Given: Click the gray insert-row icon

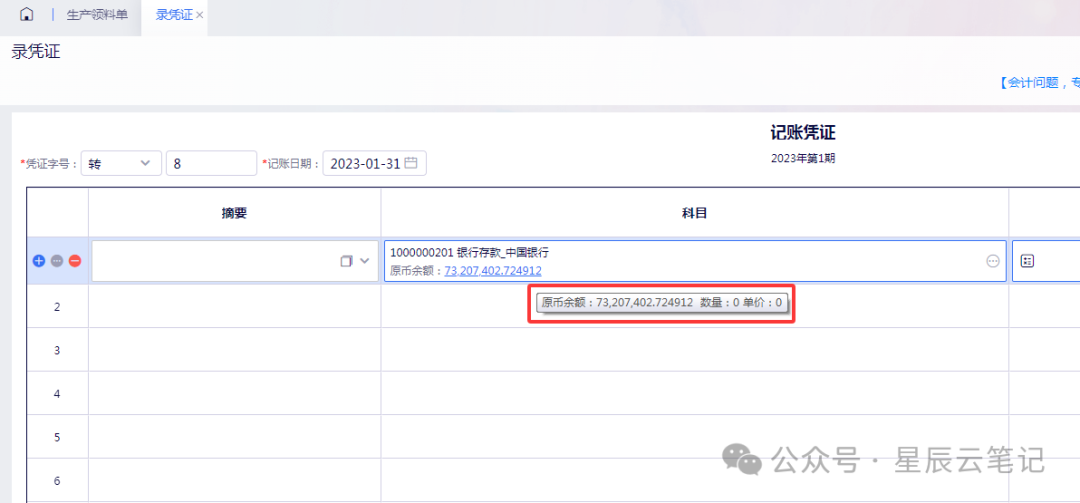Looking at the screenshot, I should click(x=57, y=261).
